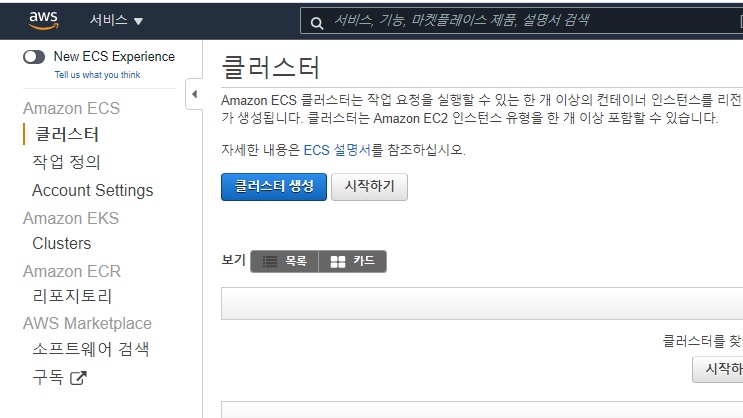Open 작업 정의 in the sidebar
743x418 pixels.
[66, 162]
